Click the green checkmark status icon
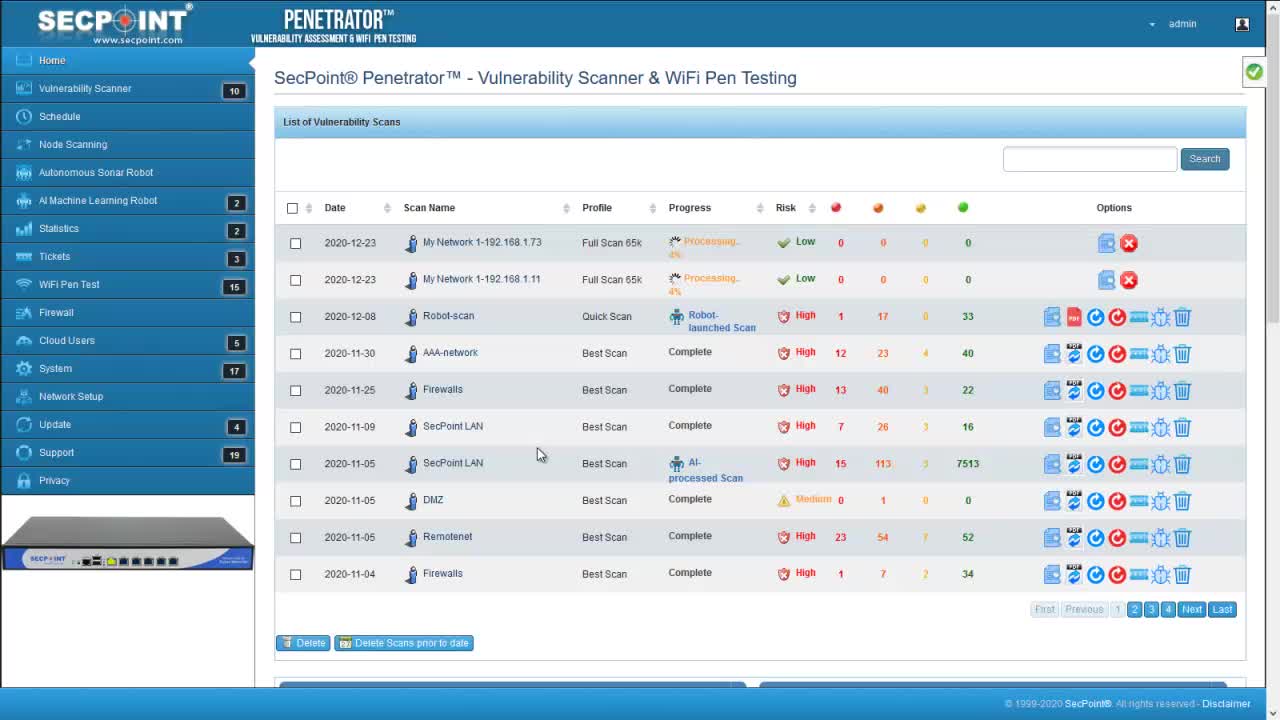1280x720 pixels. click(x=1254, y=72)
